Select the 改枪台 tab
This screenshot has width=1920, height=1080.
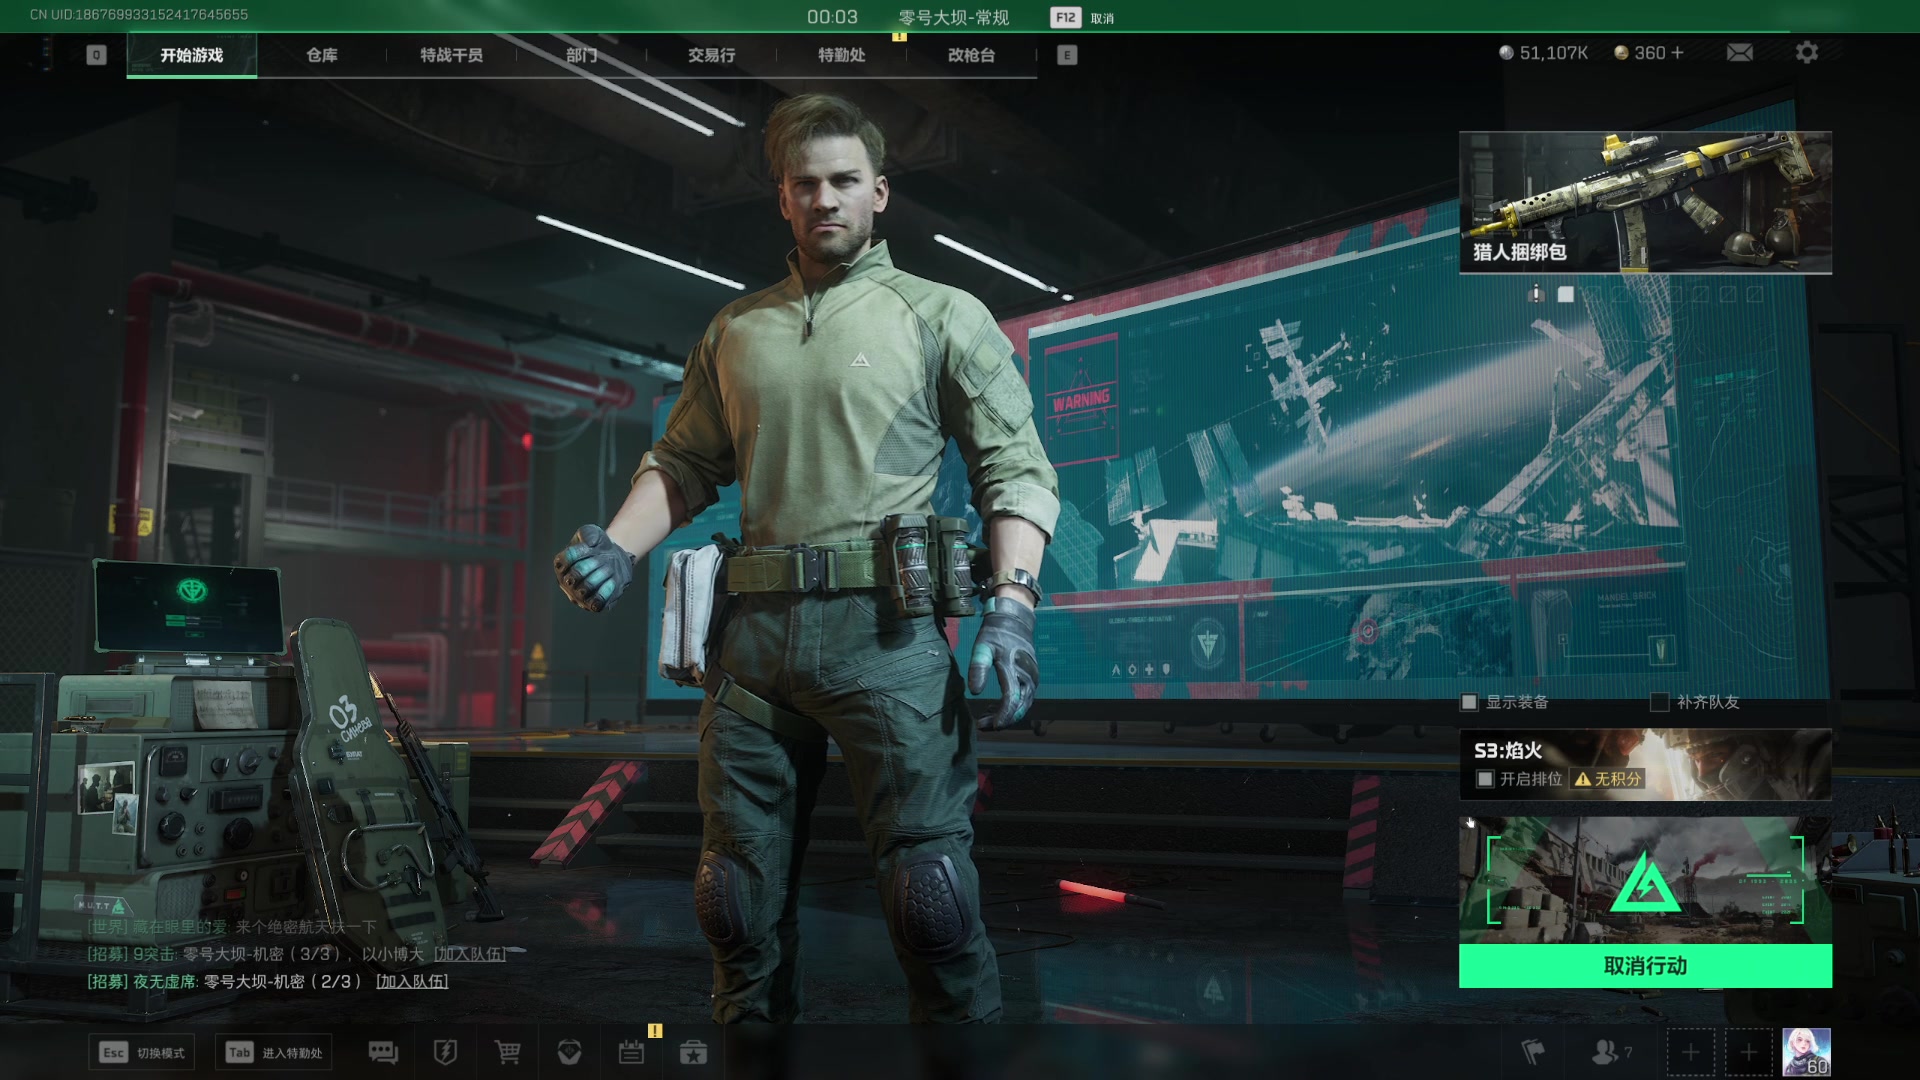(x=971, y=55)
